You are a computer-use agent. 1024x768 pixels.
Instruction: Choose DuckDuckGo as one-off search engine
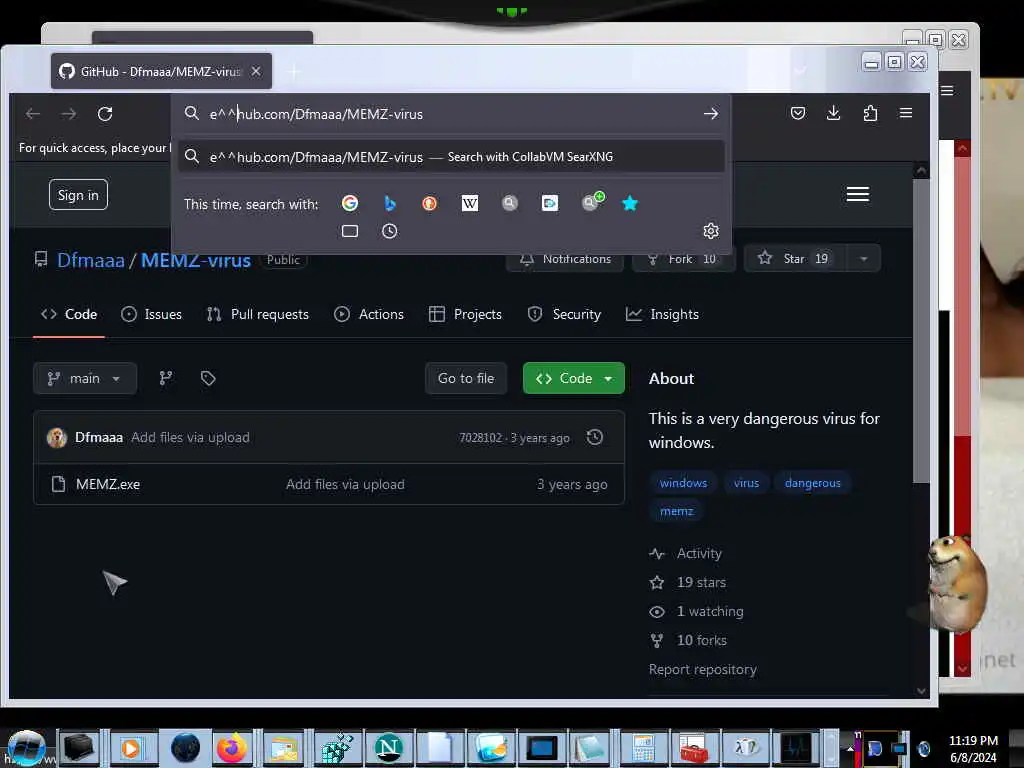[x=429, y=203]
